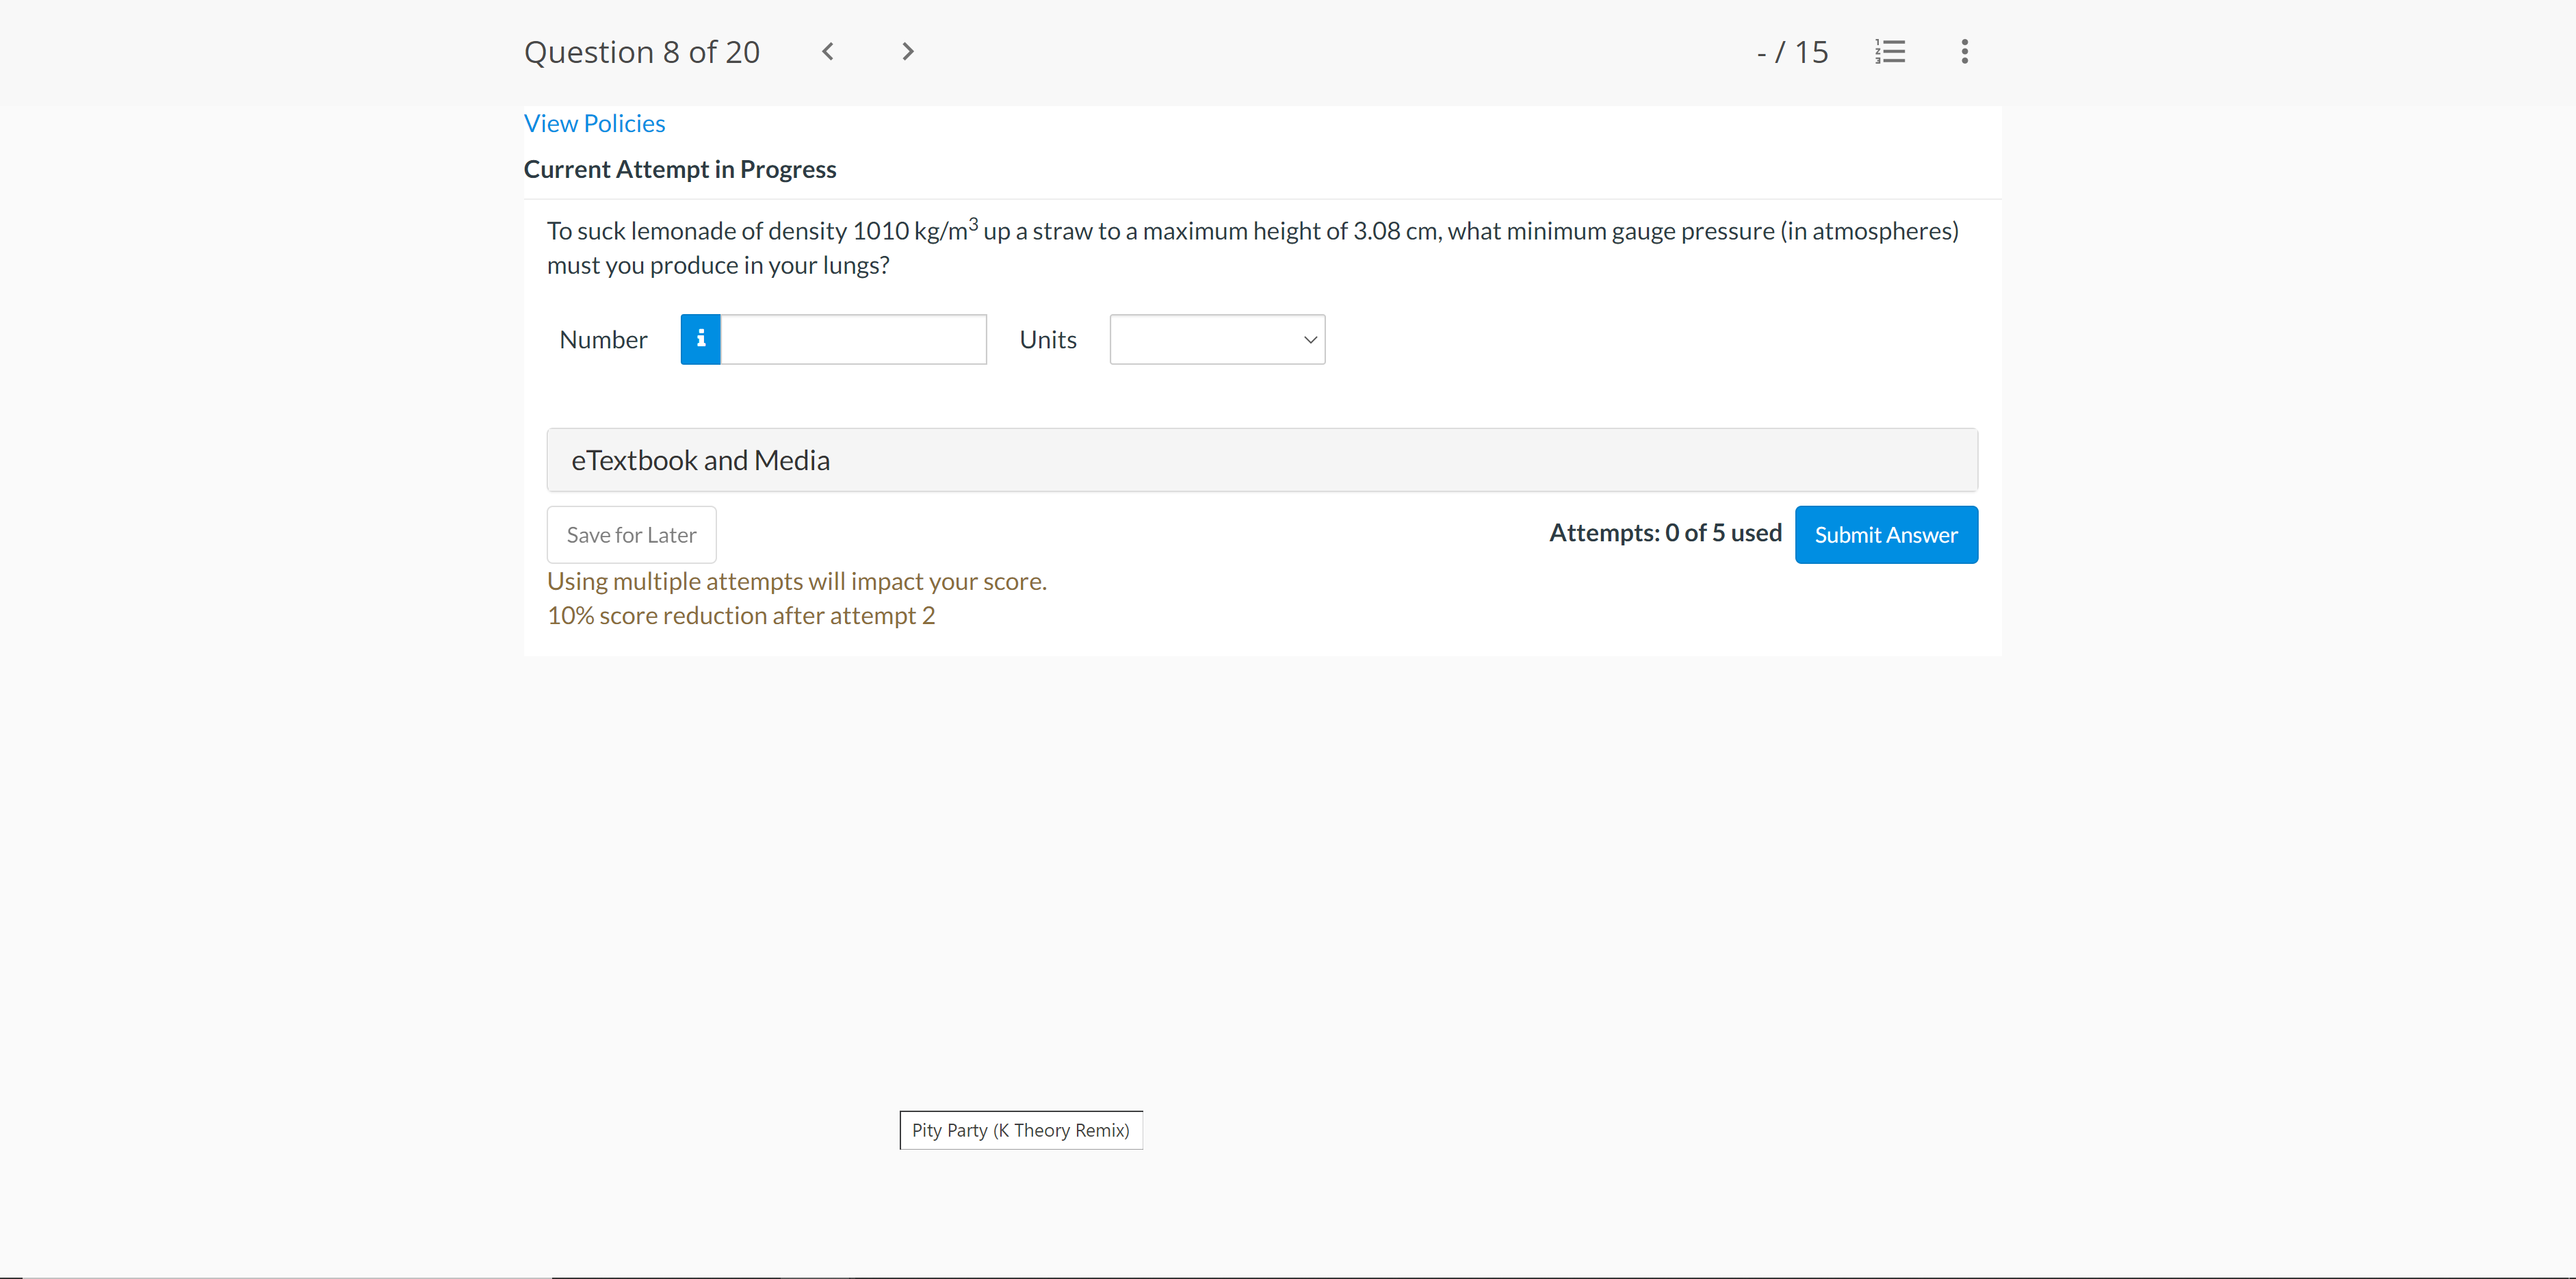The width and height of the screenshot is (2576, 1279).
Task: Open the three-dot more options menu
Action: [x=1964, y=52]
